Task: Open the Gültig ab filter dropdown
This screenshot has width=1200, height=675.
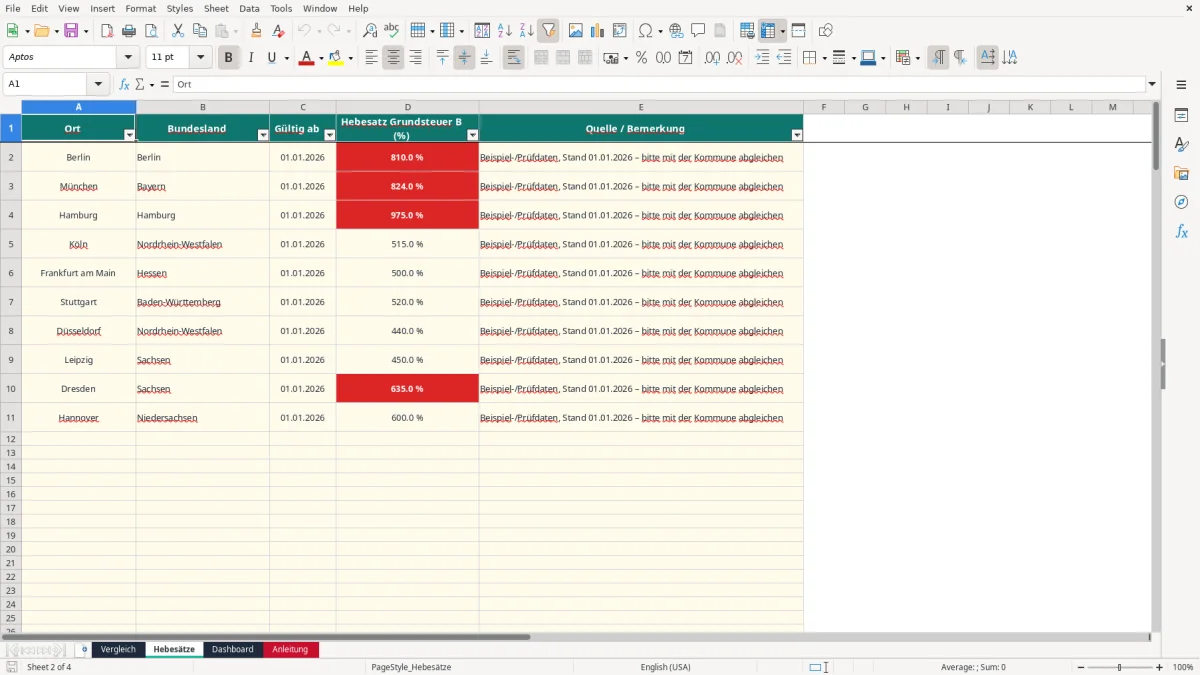Action: 329,135
